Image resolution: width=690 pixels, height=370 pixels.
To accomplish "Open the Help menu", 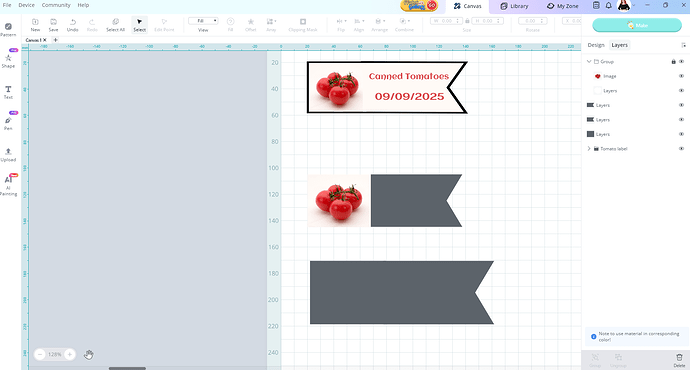I will coord(83,5).
